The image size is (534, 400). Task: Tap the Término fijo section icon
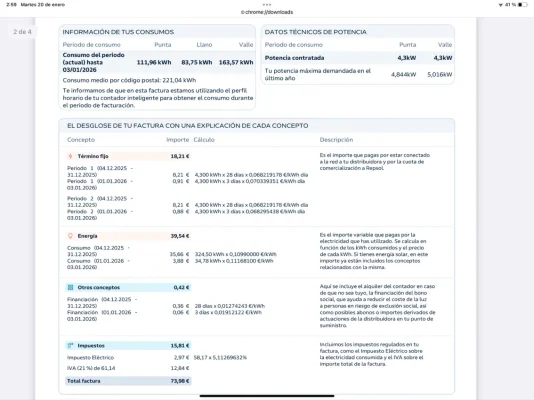coord(70,156)
